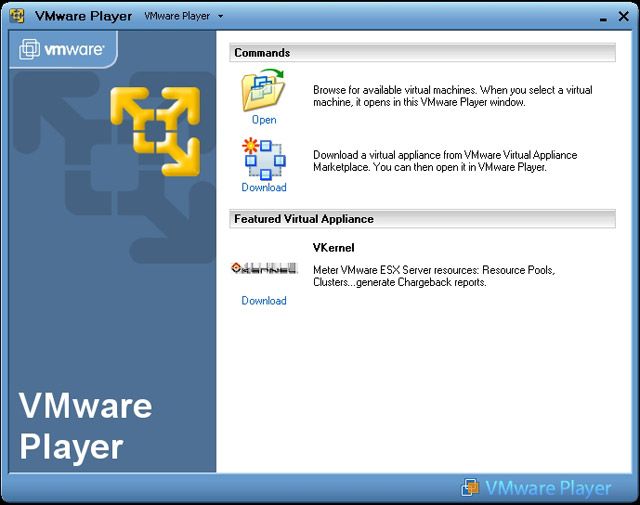The height and width of the screenshot is (505, 640).
Task: Click the virtual appliance download icon
Action: tap(263, 158)
